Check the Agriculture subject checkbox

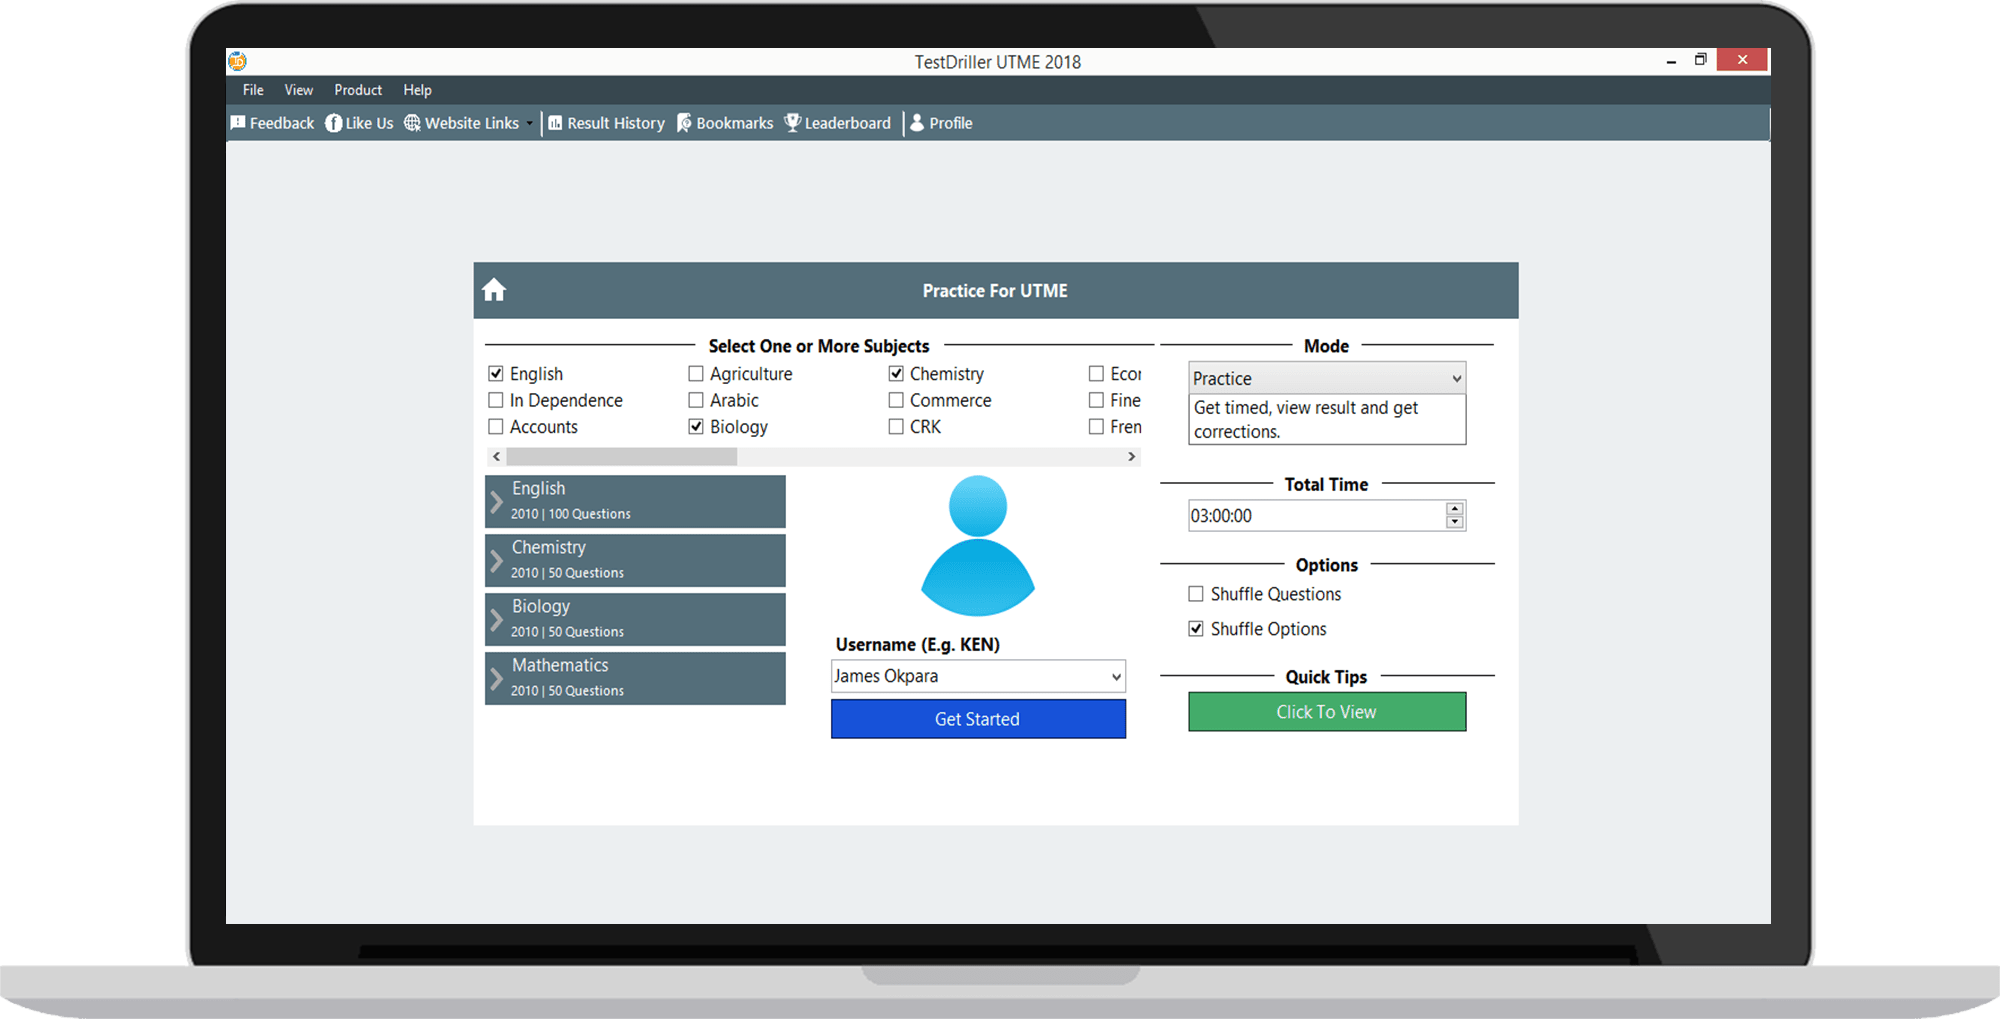coord(696,374)
